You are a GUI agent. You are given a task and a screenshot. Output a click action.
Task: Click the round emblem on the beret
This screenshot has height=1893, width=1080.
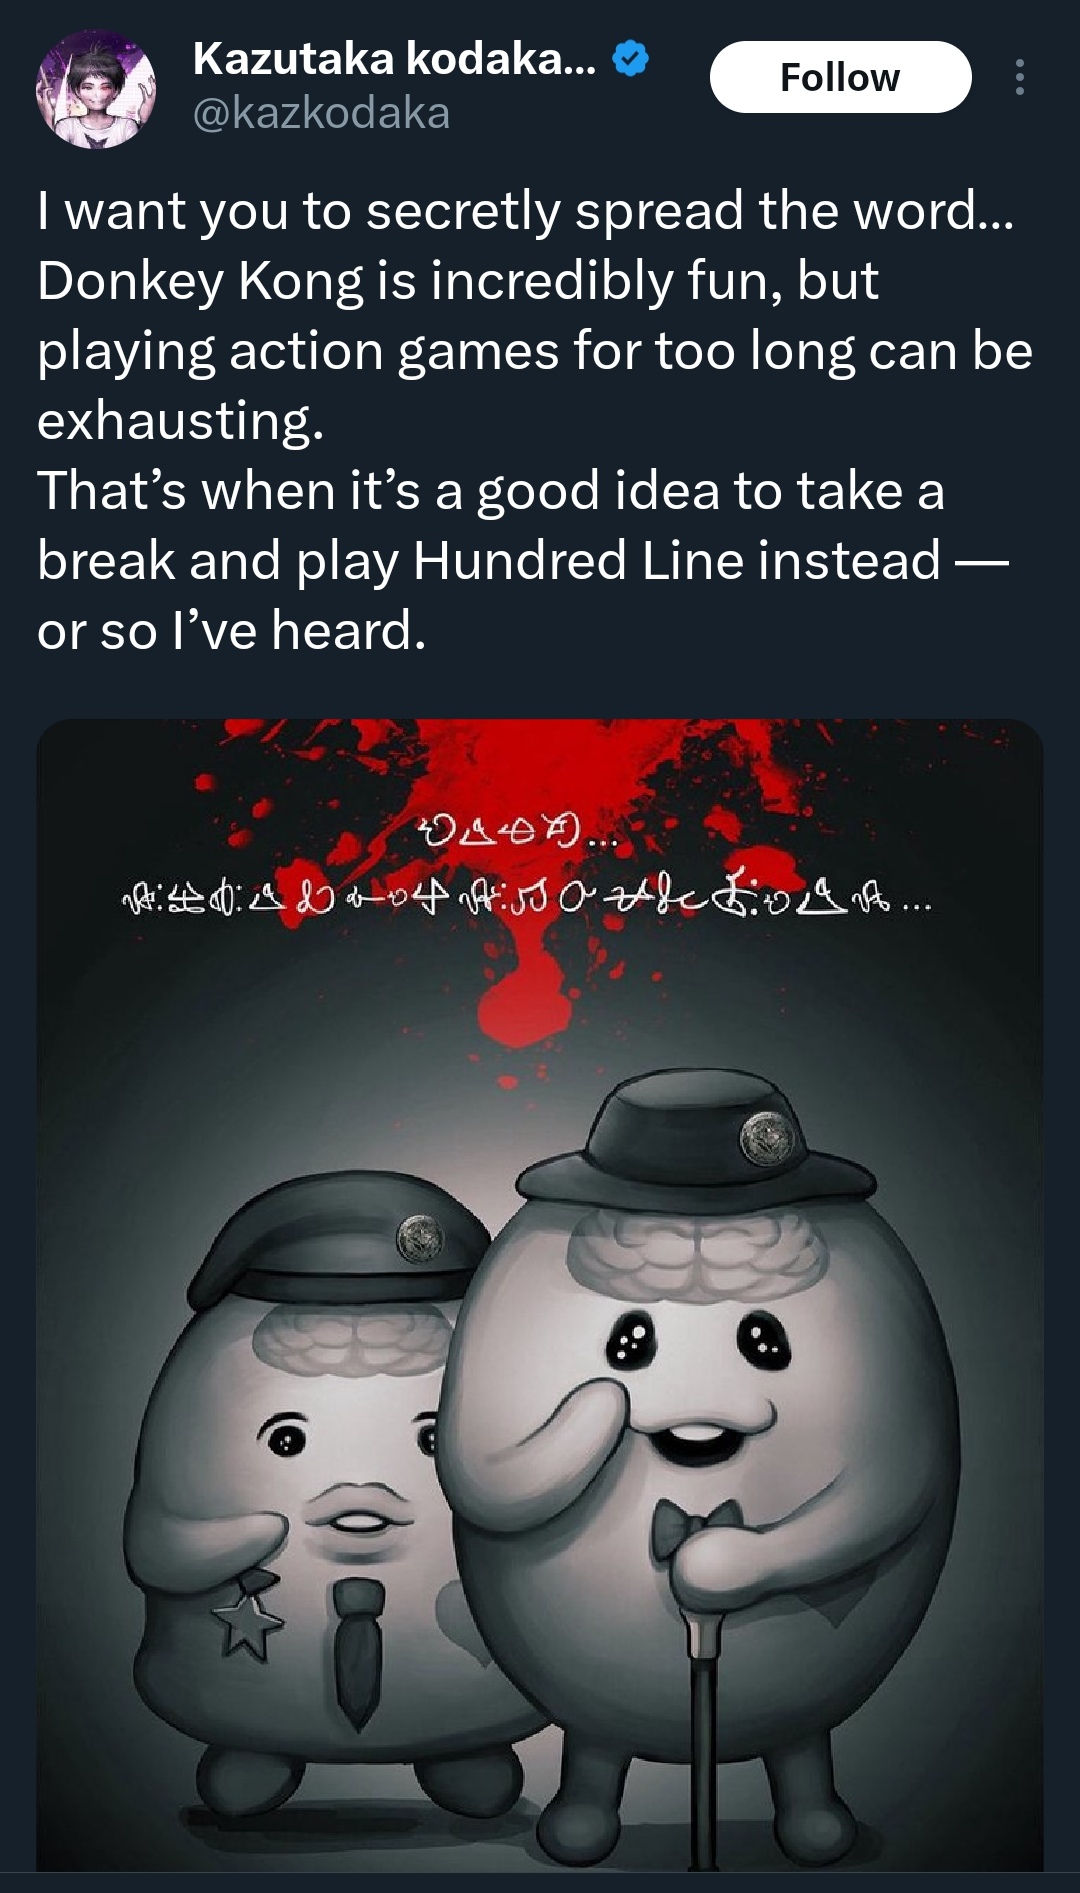[421, 1239]
